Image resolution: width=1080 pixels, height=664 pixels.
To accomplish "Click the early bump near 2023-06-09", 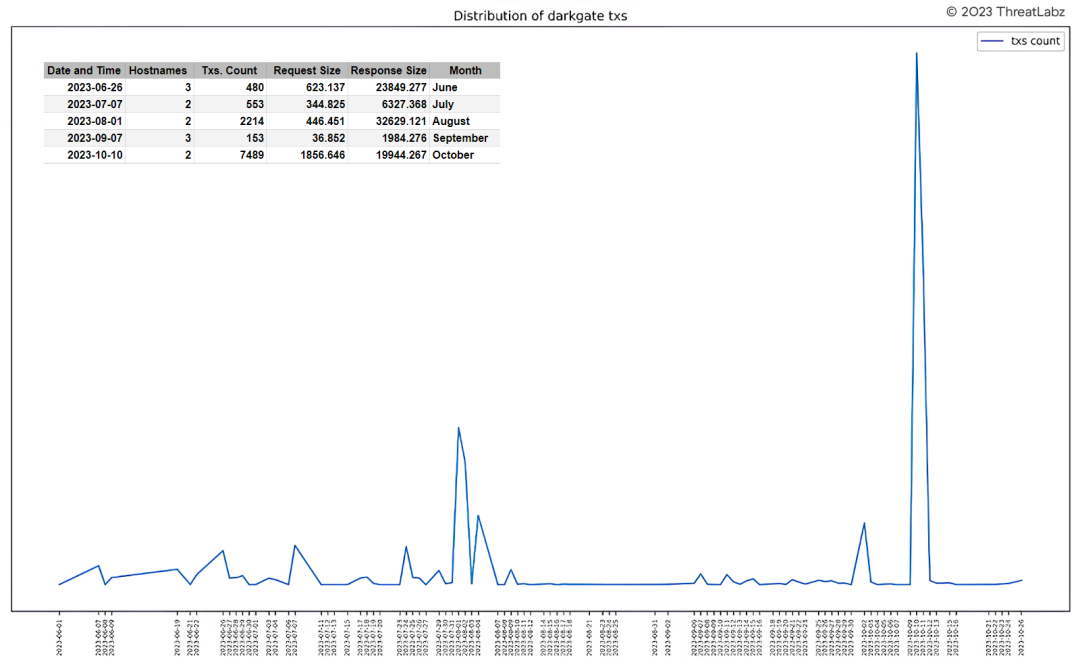I will coord(97,568).
